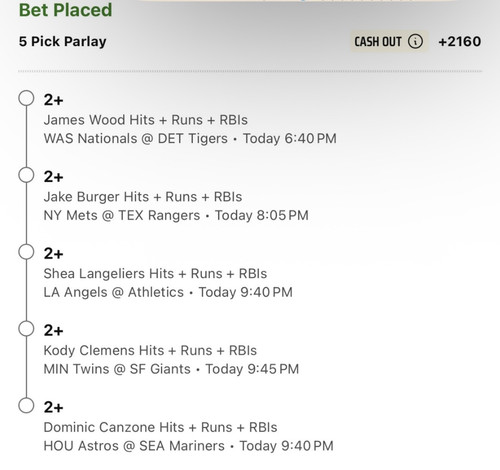
Task: View LA Angels @ Athletics game
Action: (x=114, y=292)
